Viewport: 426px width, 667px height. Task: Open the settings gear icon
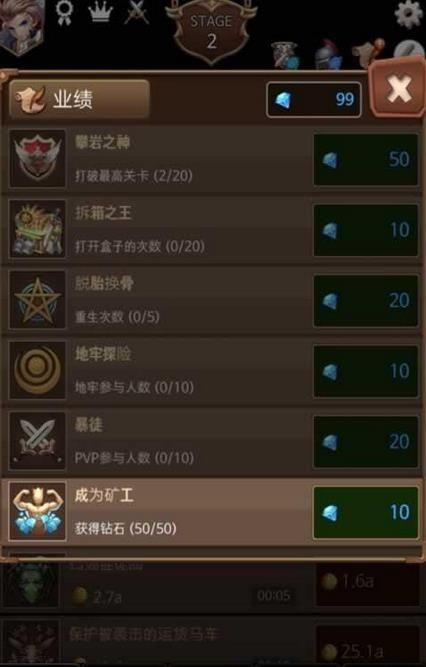pyautogui.click(x=408, y=14)
